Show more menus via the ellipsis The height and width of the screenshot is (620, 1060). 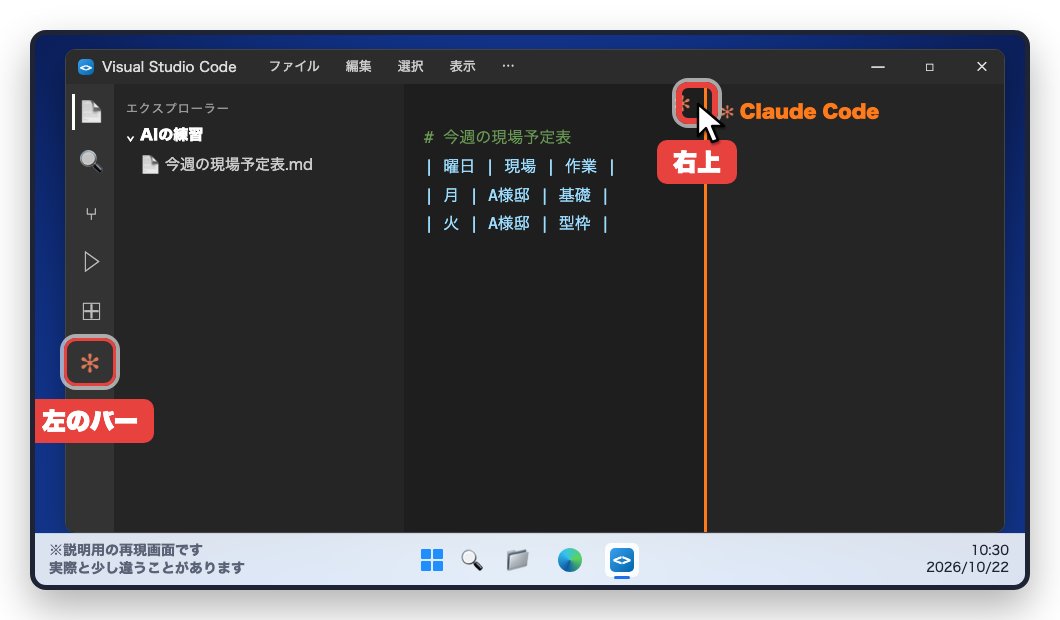508,66
